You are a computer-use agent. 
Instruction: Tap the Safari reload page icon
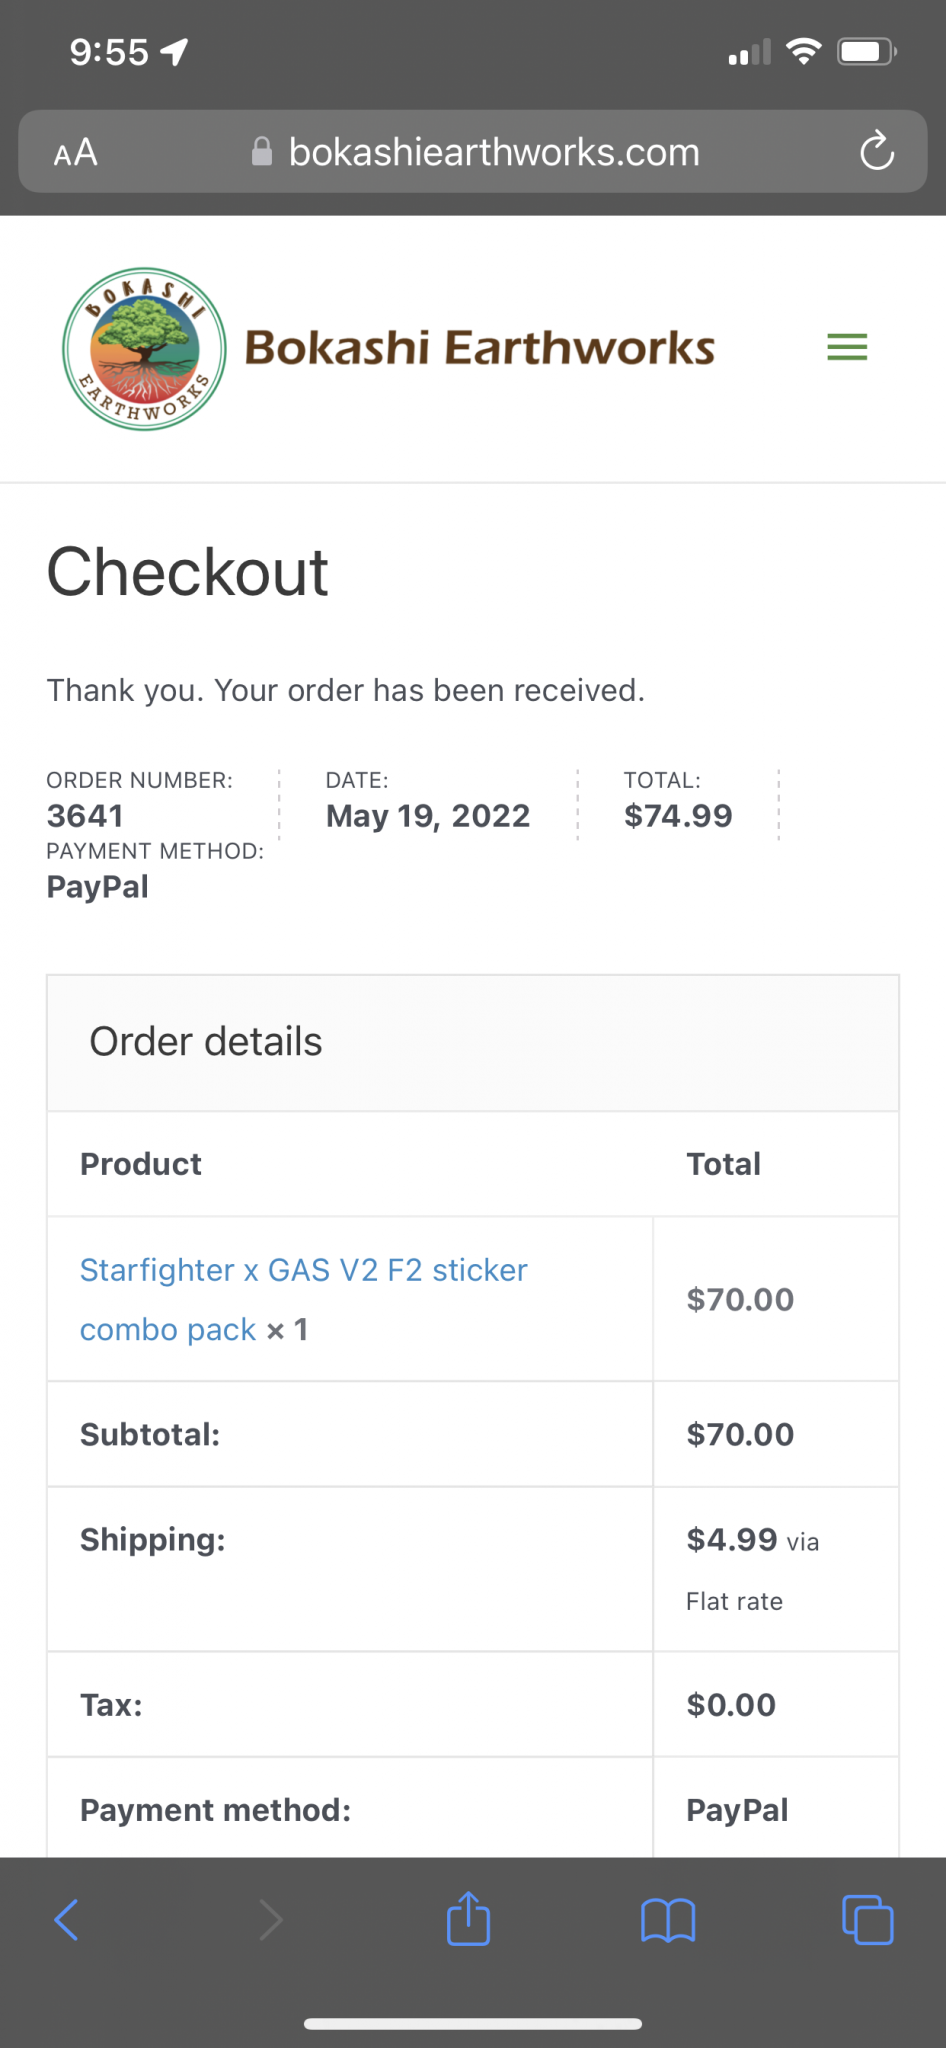coord(876,152)
